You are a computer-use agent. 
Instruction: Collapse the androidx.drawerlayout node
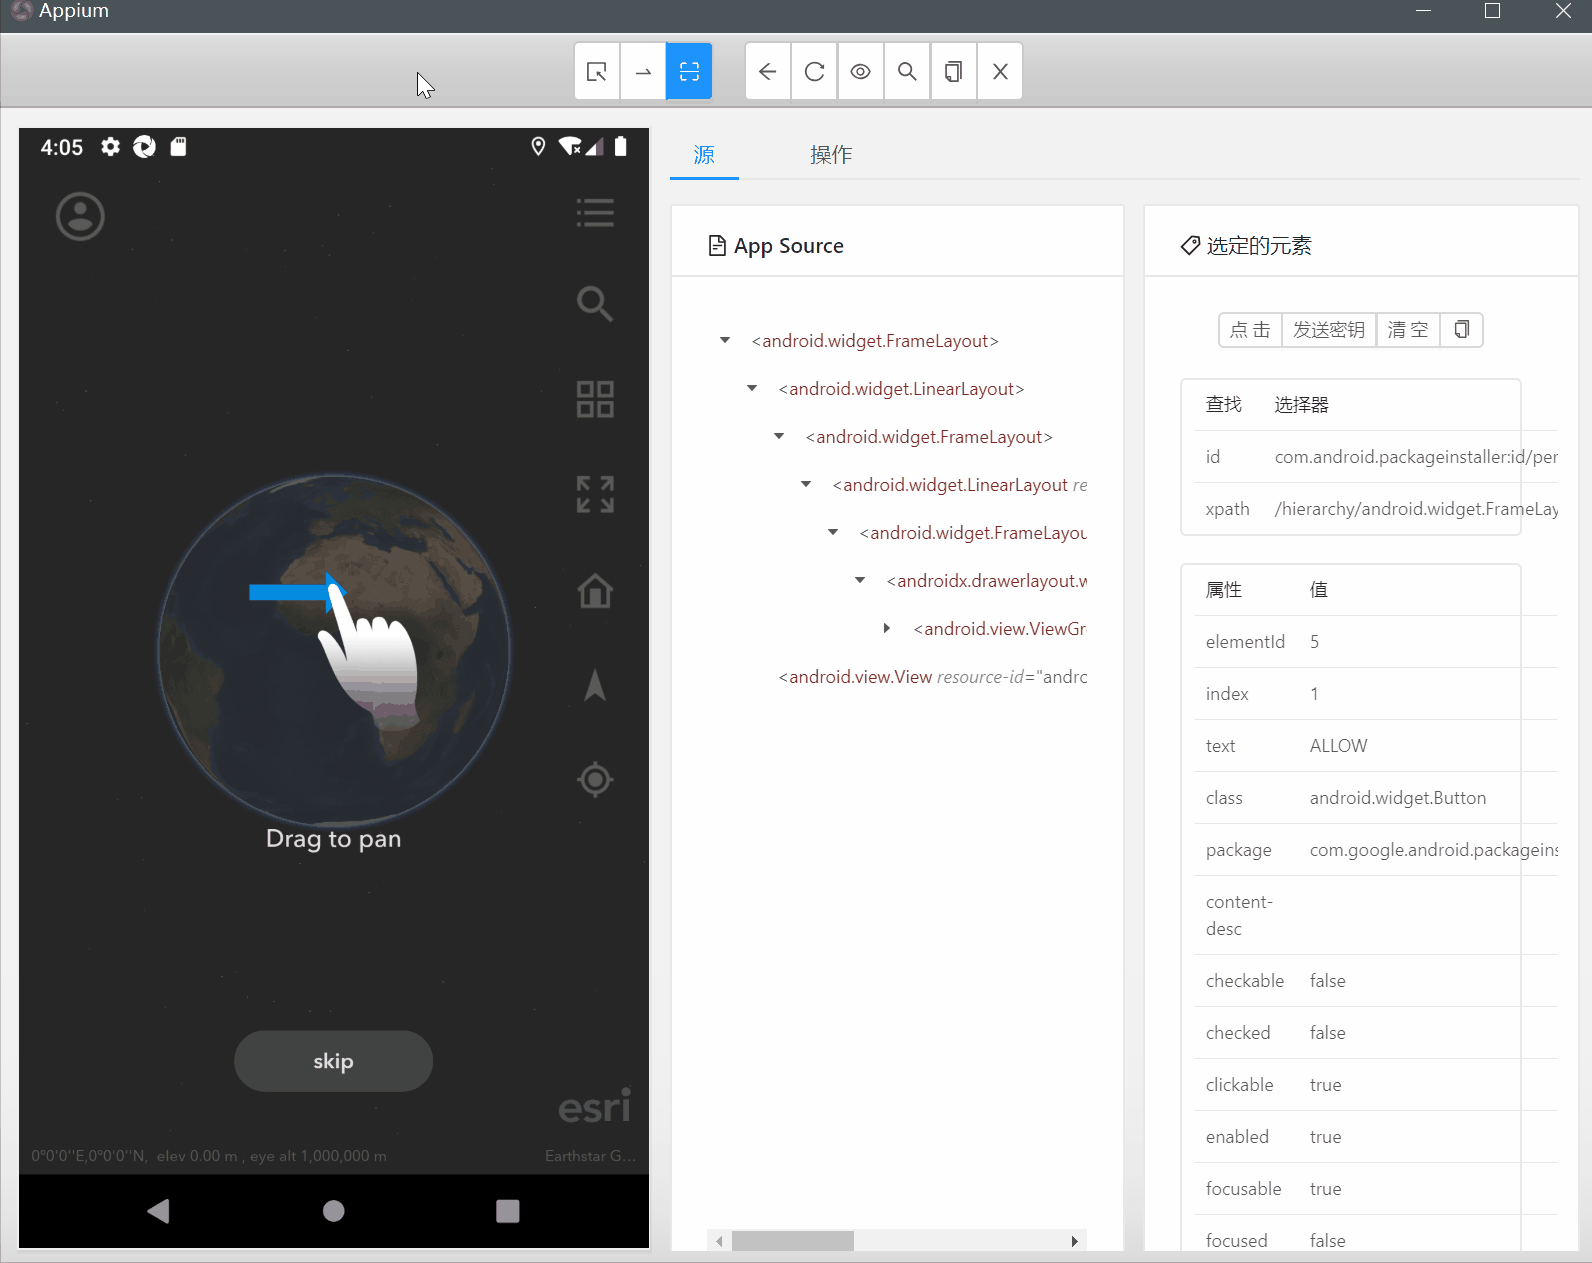coord(860,581)
